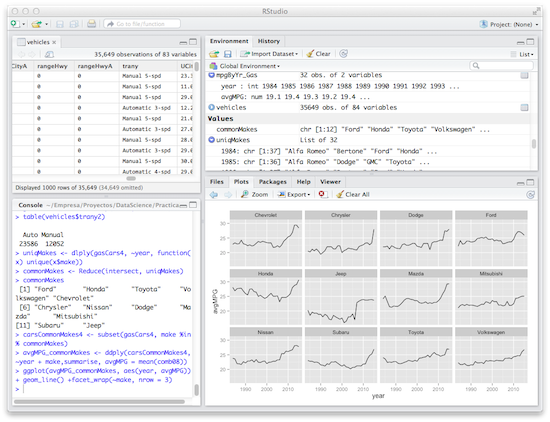Maximize the Console pane
The image size is (550, 422).
point(193,205)
